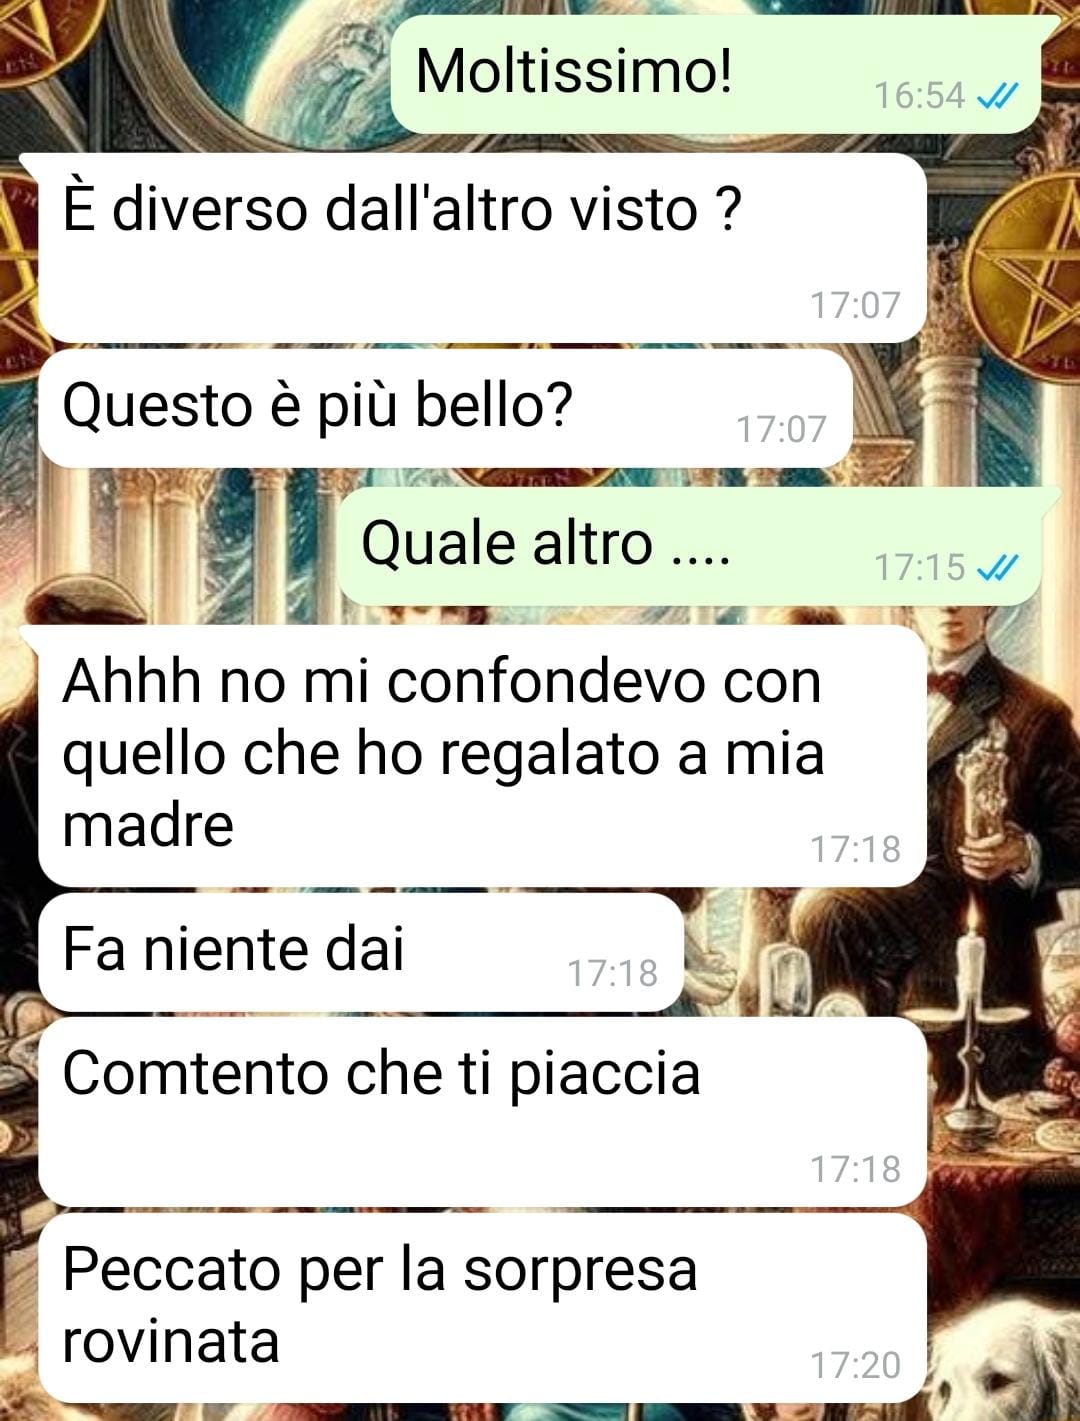
Task: Tap the 17:18 time beside 'Fa niente dai'
Action: coord(612,973)
